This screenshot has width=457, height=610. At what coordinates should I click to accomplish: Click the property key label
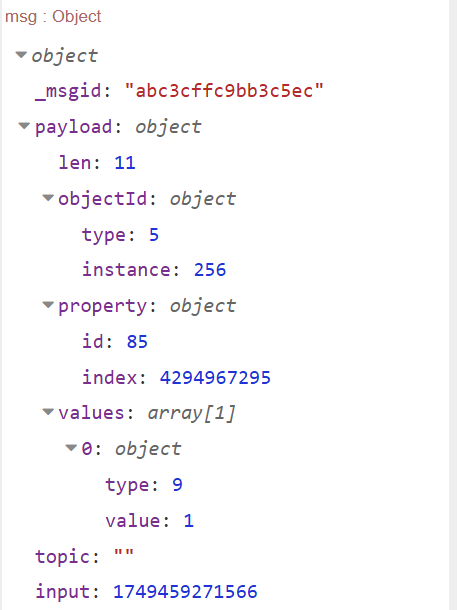click(102, 307)
